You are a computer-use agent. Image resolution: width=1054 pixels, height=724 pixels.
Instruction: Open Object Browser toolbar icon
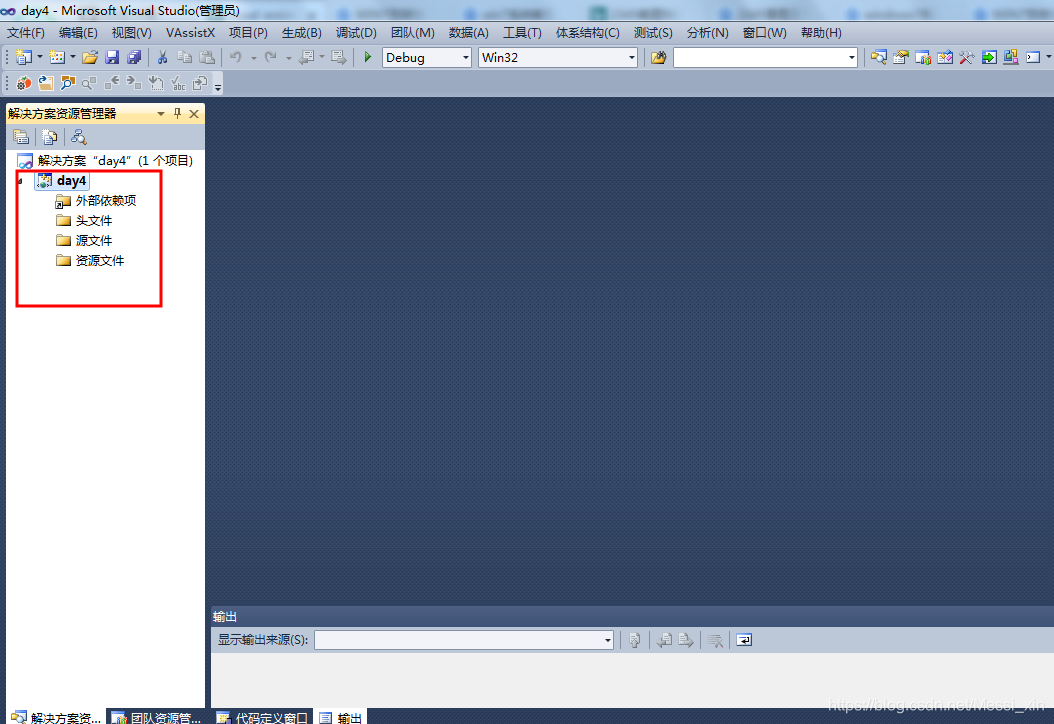[945, 57]
